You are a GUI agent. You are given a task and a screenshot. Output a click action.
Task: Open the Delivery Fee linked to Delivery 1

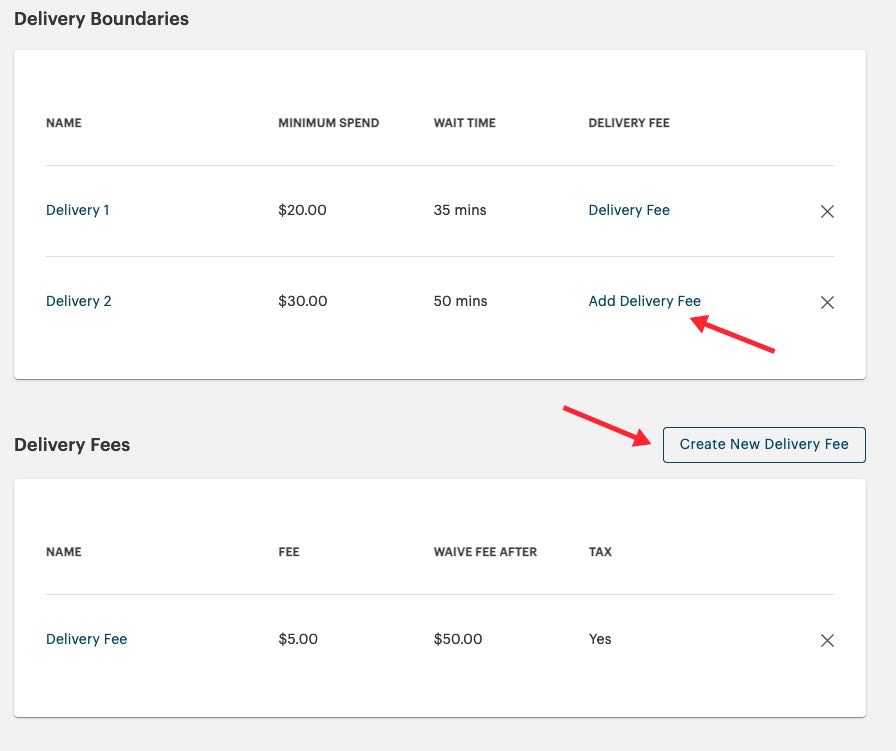(629, 210)
